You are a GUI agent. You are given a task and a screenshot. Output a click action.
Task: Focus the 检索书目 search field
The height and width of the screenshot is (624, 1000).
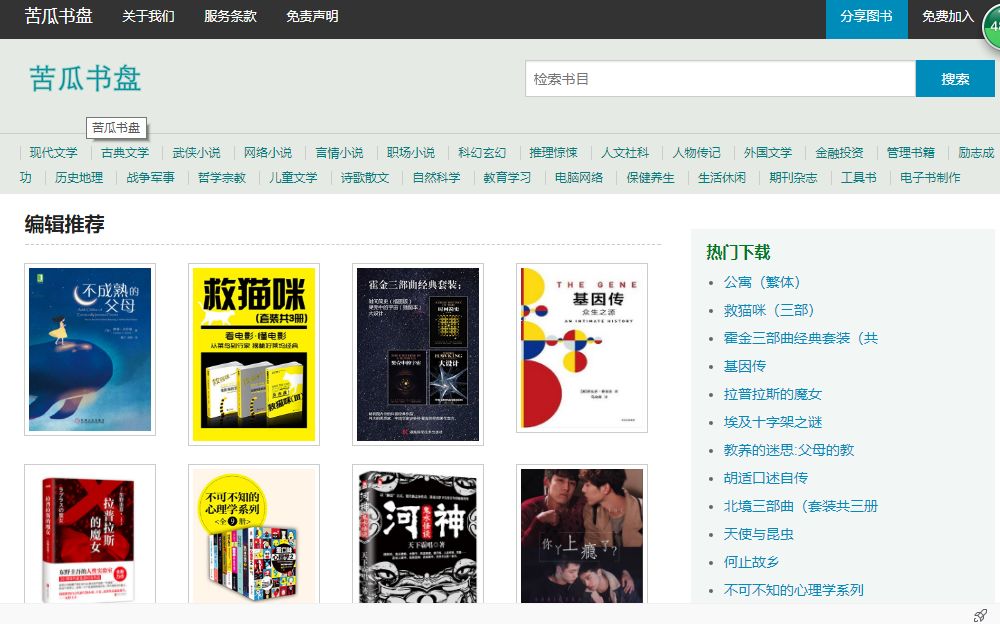point(720,79)
